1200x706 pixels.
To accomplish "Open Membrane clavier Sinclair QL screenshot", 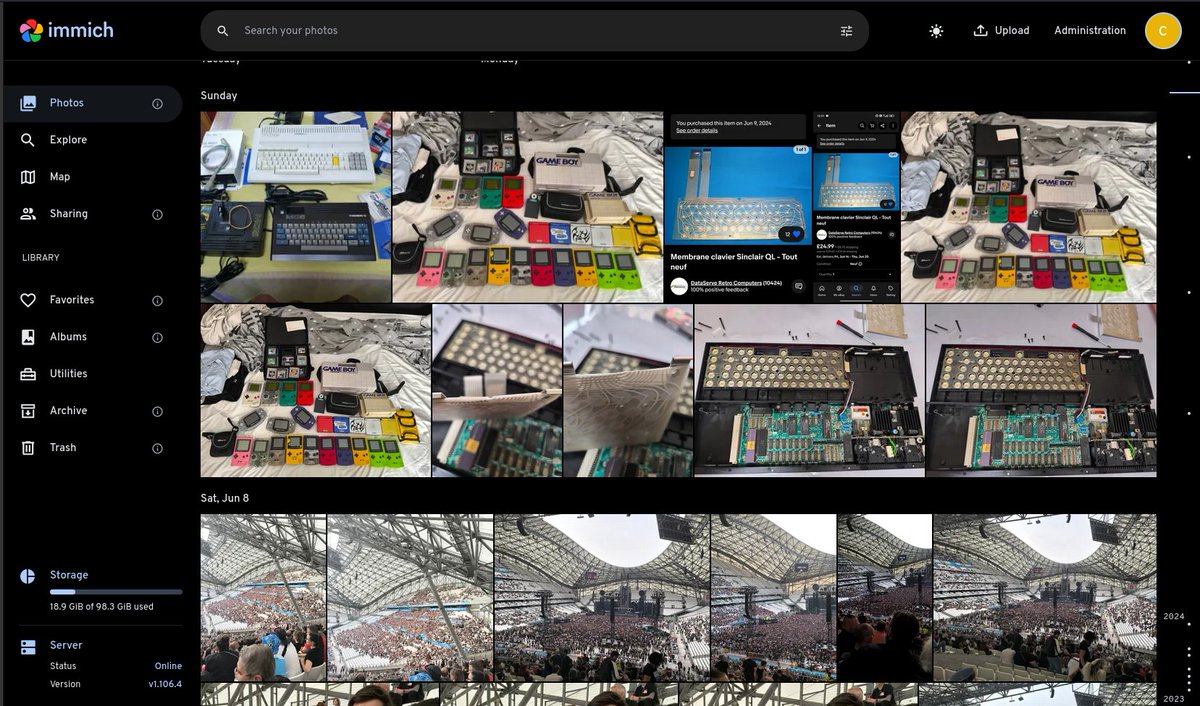I will (738, 207).
